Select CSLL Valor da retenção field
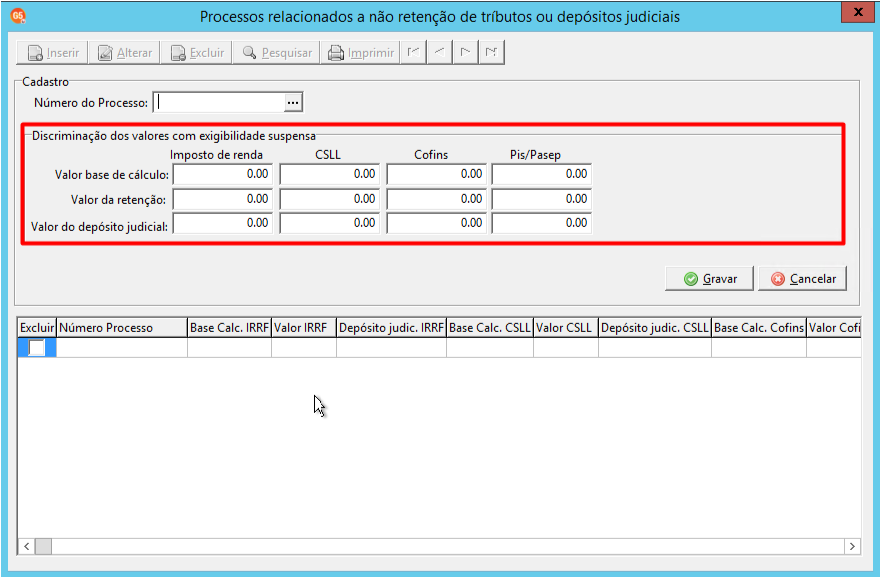The image size is (881, 577). 330,199
